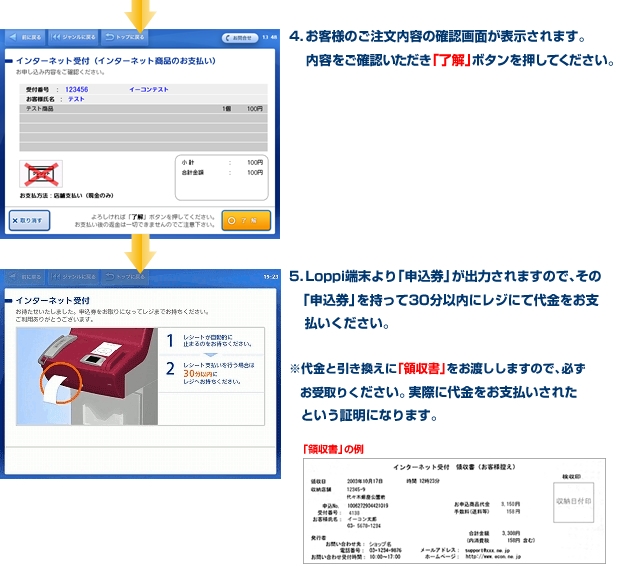The width and height of the screenshot is (620, 574).
Task: Click the crossed-out credit card icon
Action: 41,174
